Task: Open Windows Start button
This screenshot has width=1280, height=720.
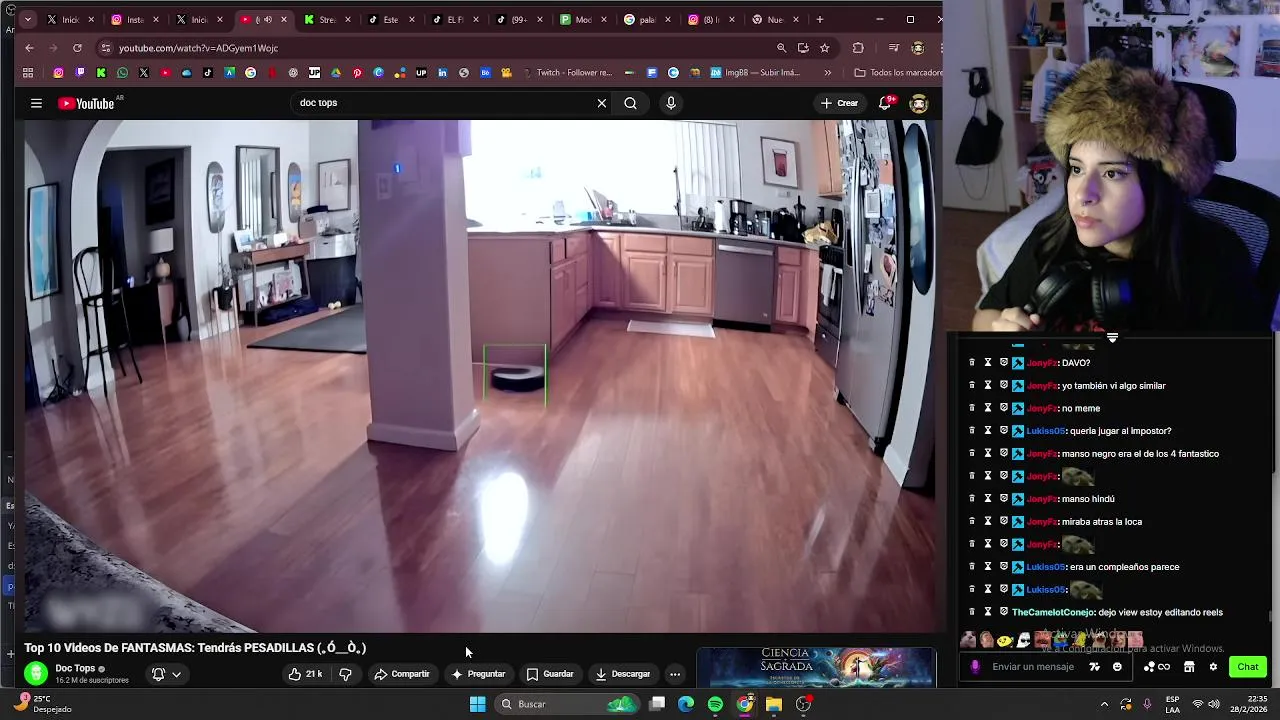Action: (x=477, y=704)
